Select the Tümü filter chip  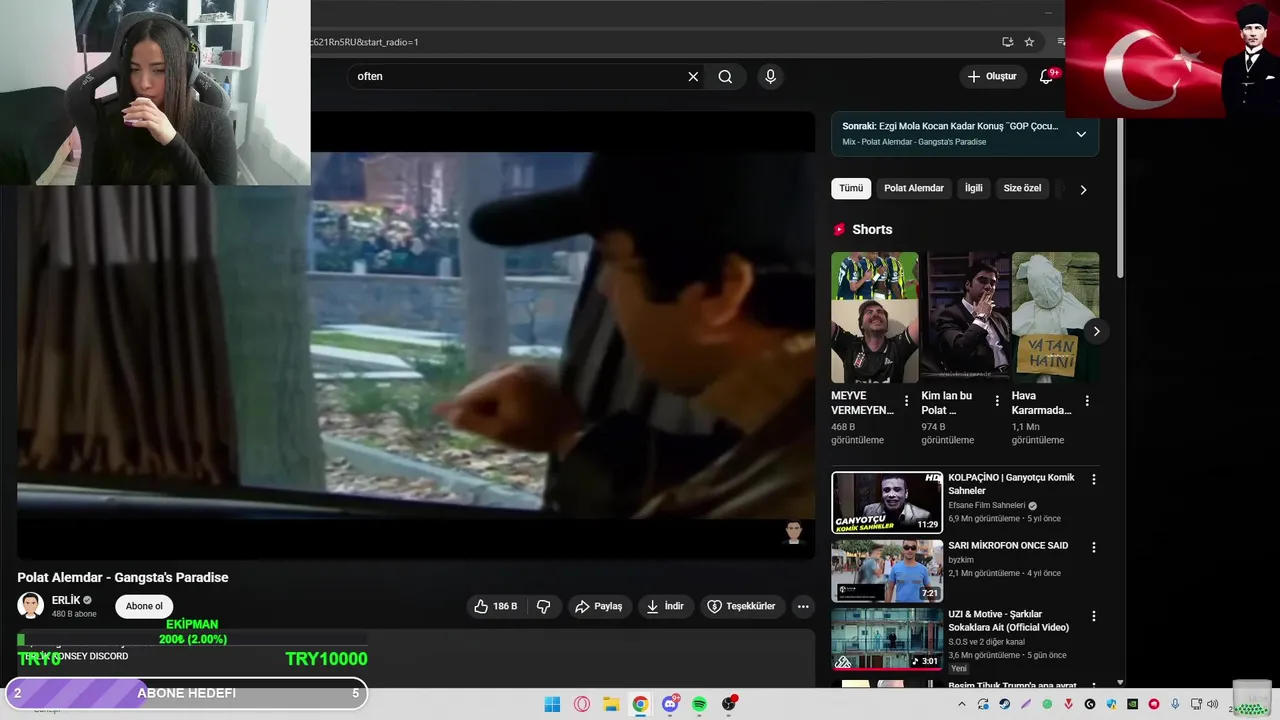[851, 188]
